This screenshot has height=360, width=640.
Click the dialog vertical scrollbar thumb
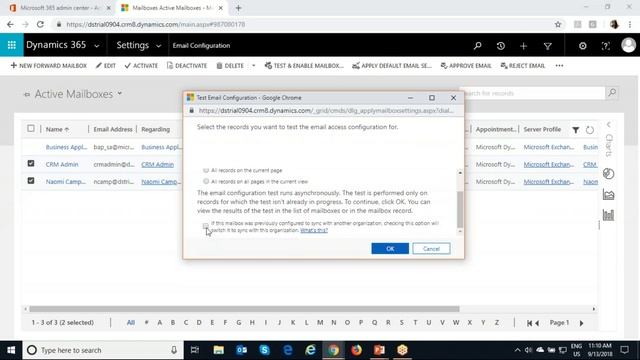pos(460,209)
